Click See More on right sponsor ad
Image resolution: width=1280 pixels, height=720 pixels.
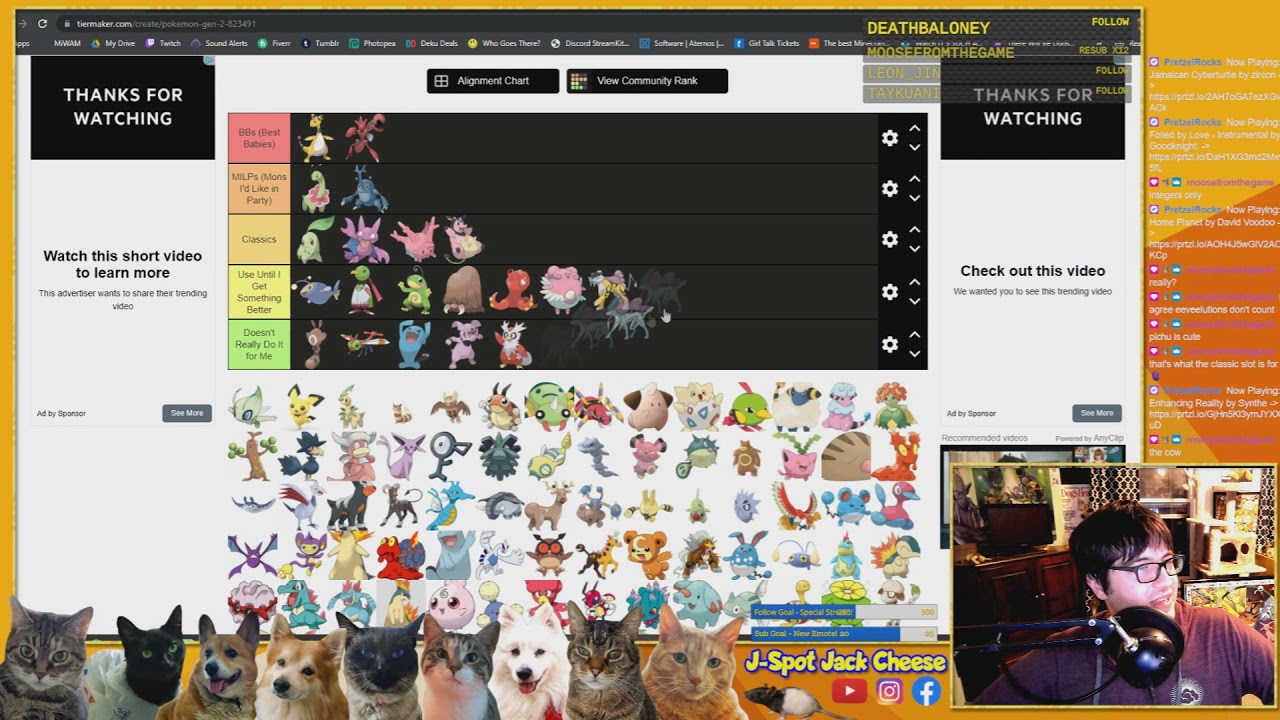coord(1097,413)
